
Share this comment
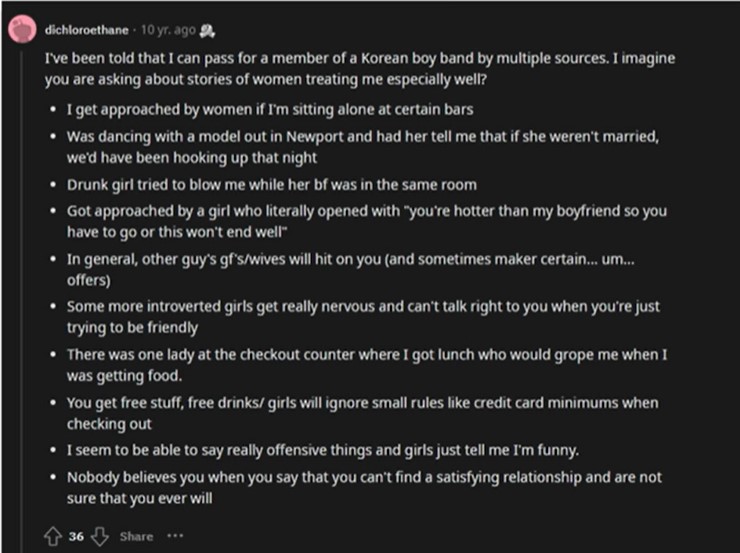click(136, 536)
